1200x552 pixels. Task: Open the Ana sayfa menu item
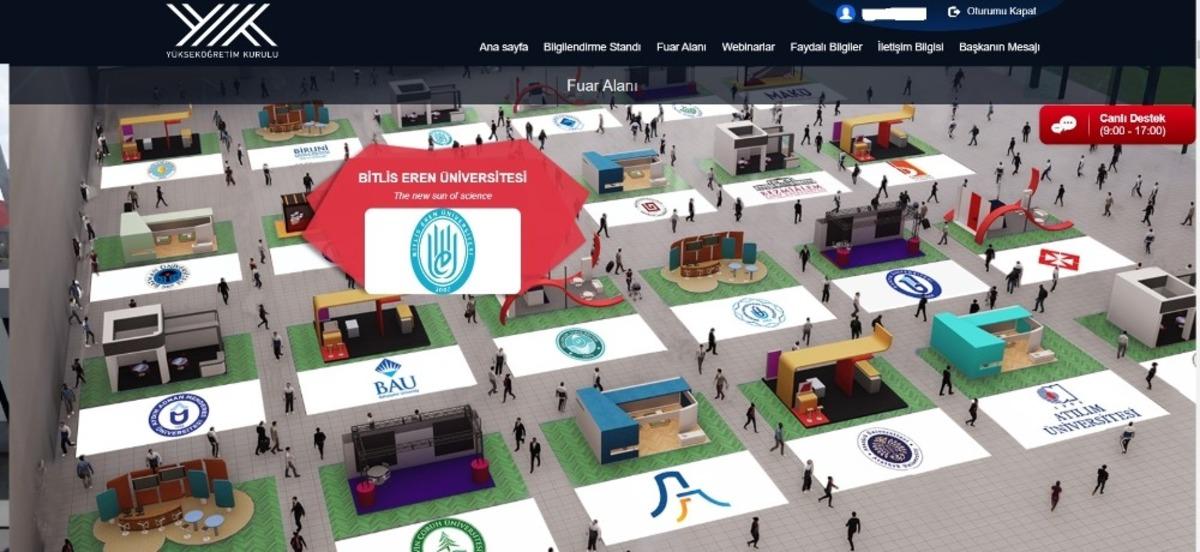tap(503, 47)
